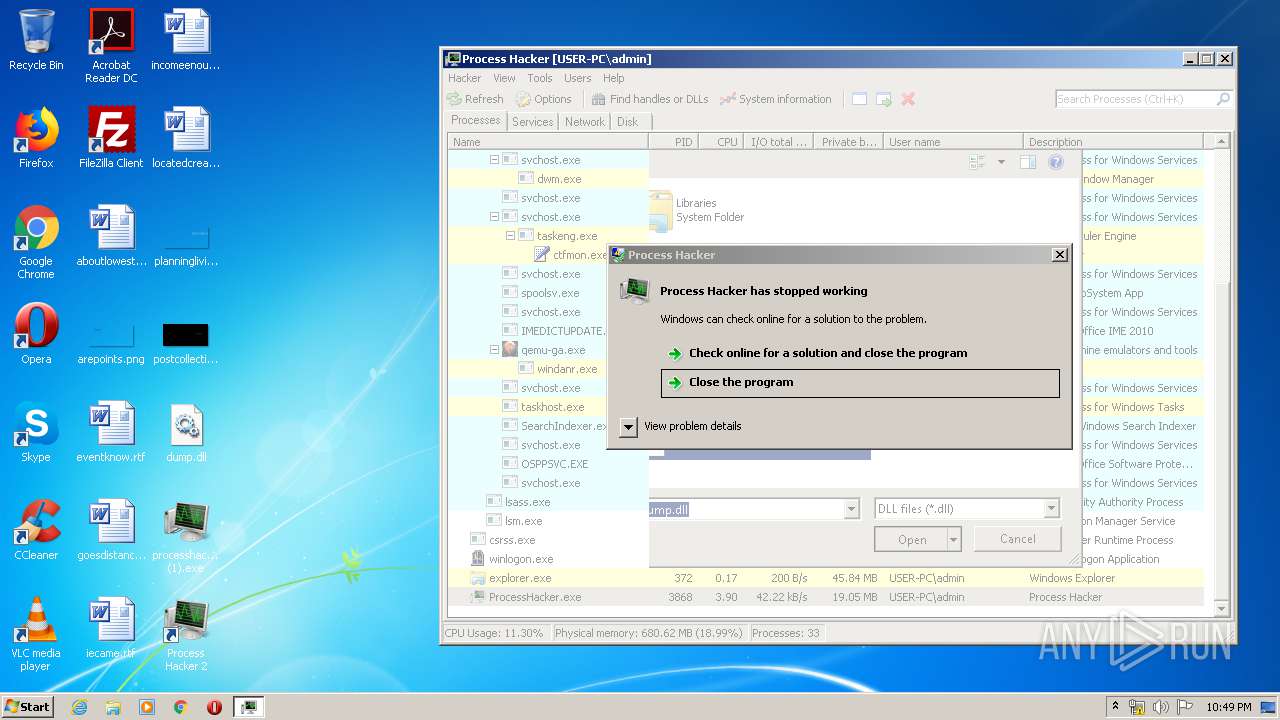1280x720 pixels.
Task: Click the find window toolbar icon
Action: click(860, 99)
